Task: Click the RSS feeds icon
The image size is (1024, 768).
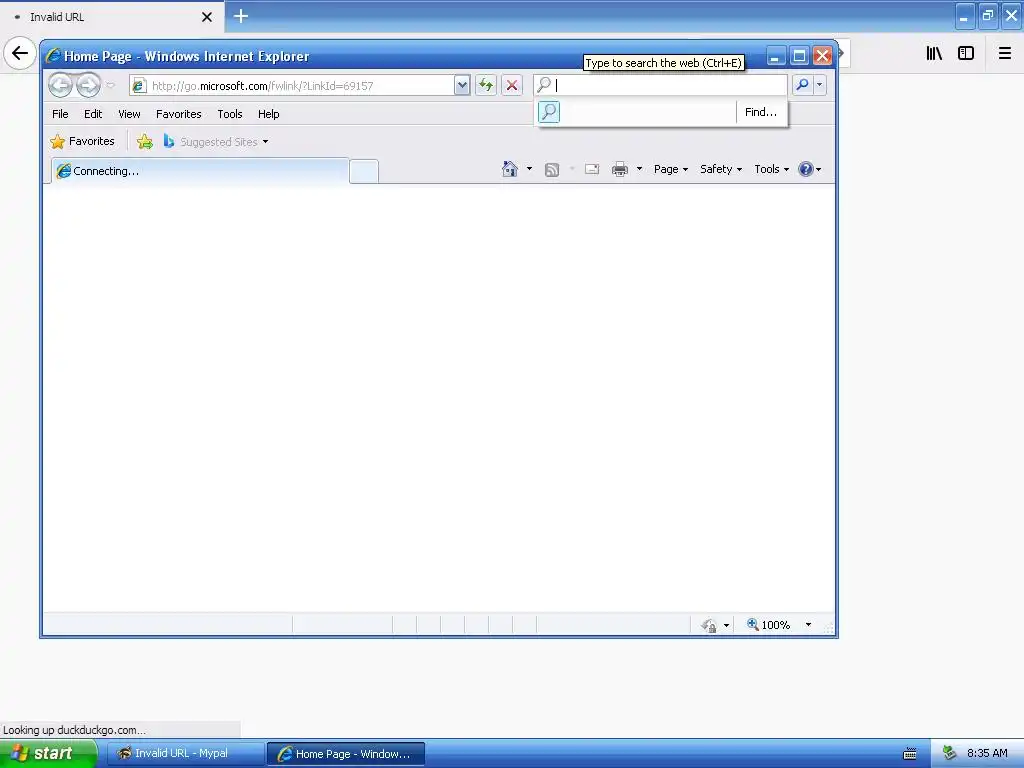Action: click(x=552, y=170)
